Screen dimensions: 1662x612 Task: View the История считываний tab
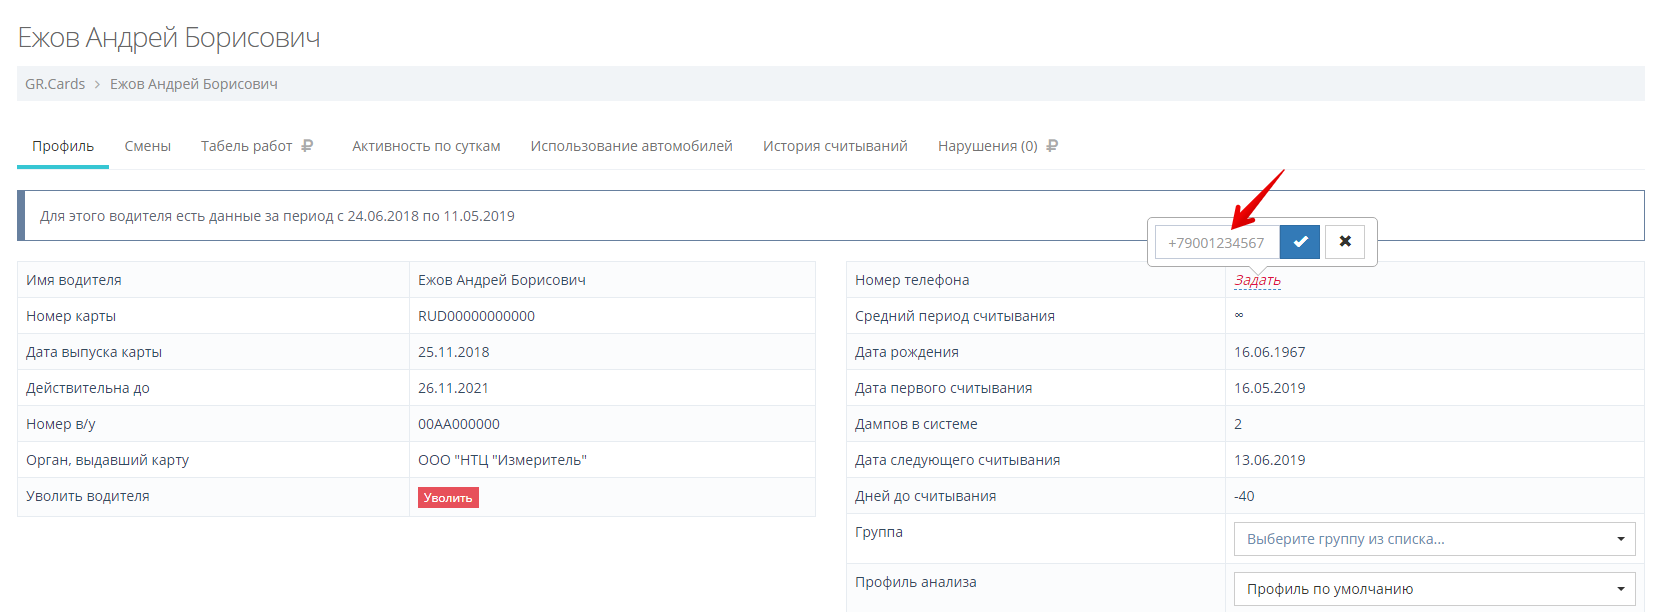tap(835, 146)
